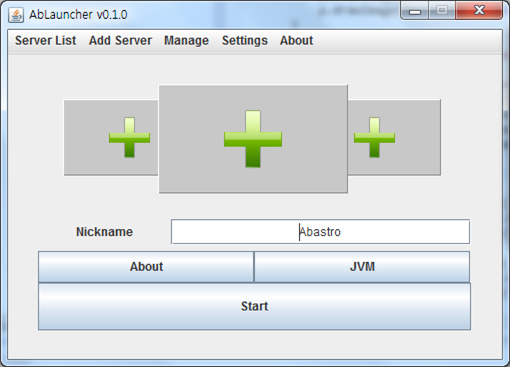Screen dimensions: 510x370
Task: Open the Server List menu
Action: tap(46, 41)
